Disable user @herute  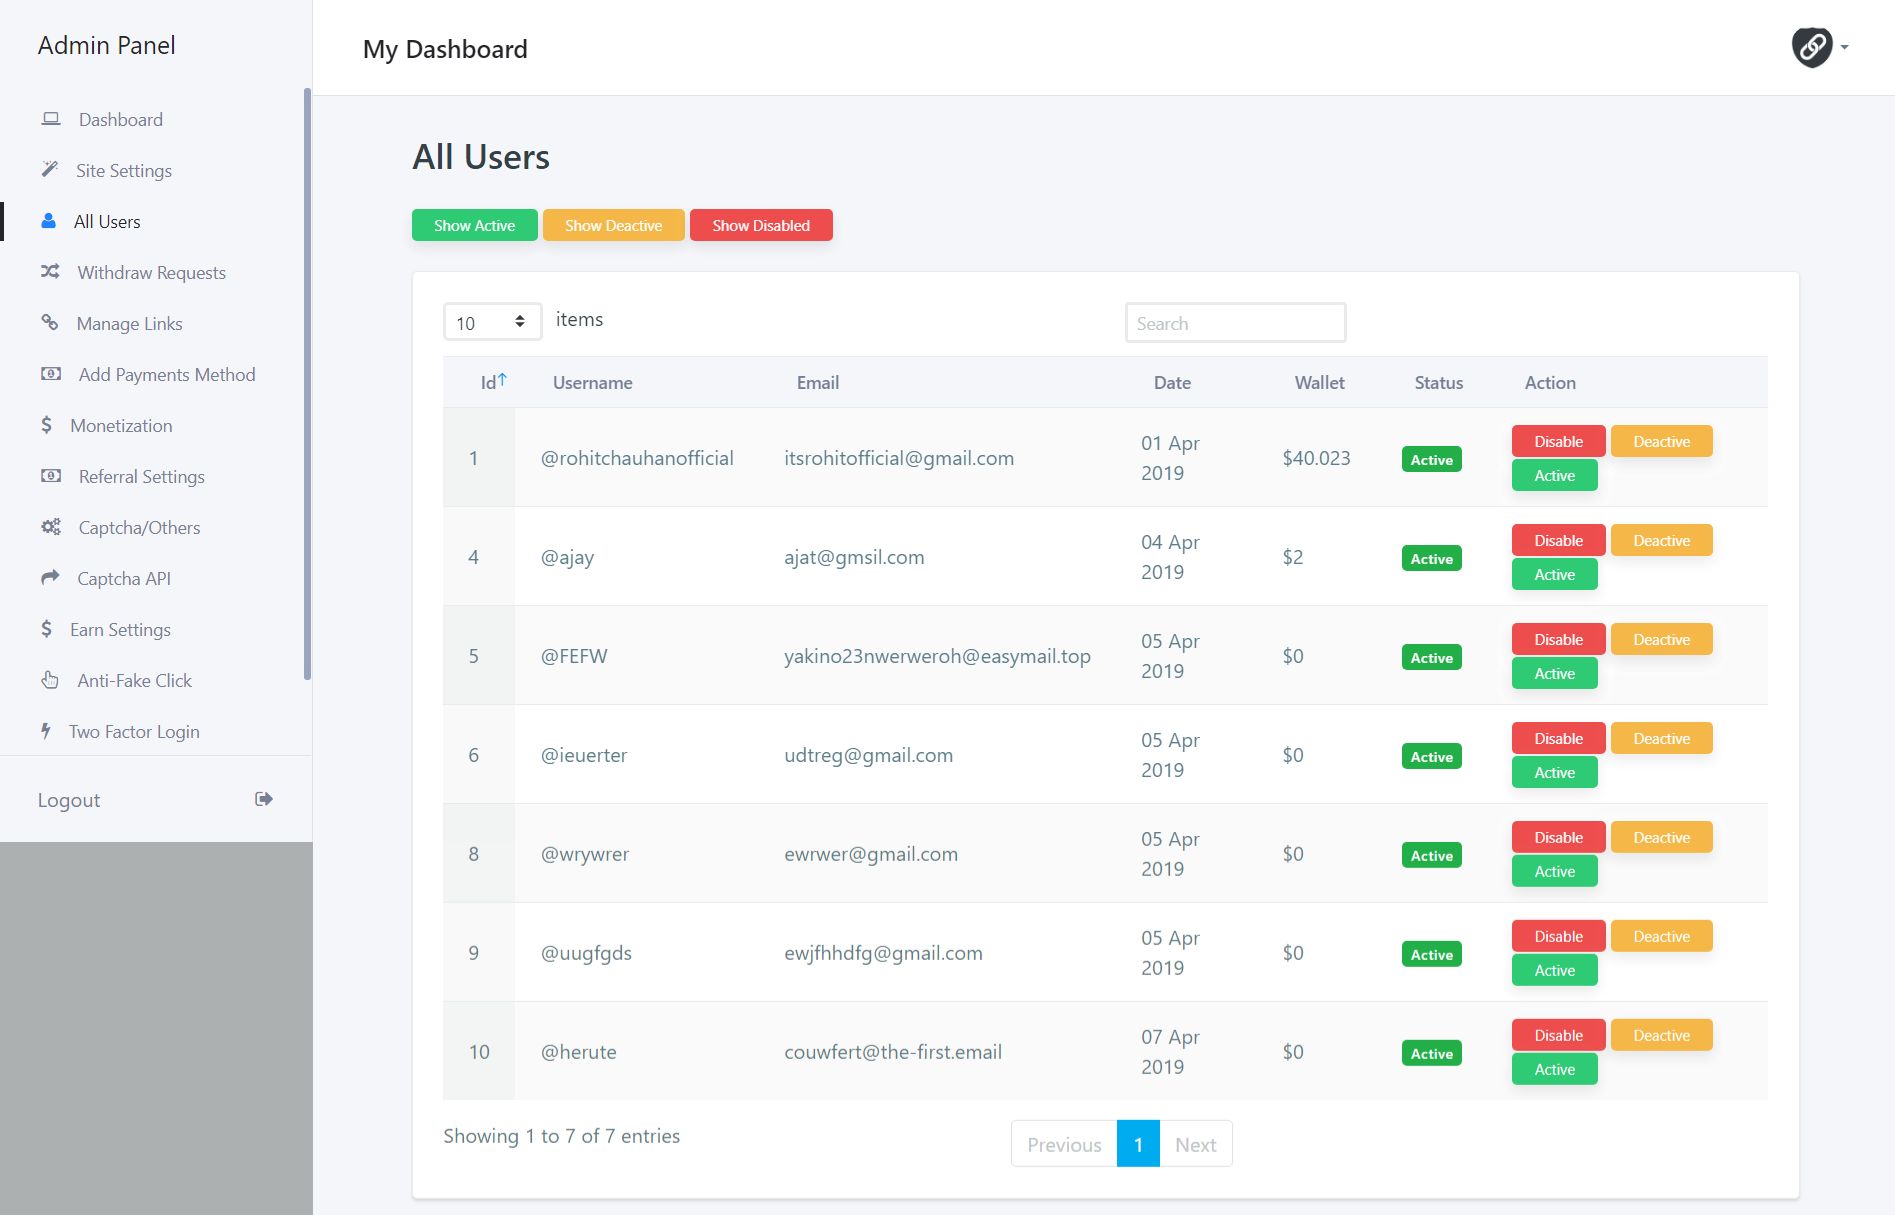pyautogui.click(x=1559, y=1035)
